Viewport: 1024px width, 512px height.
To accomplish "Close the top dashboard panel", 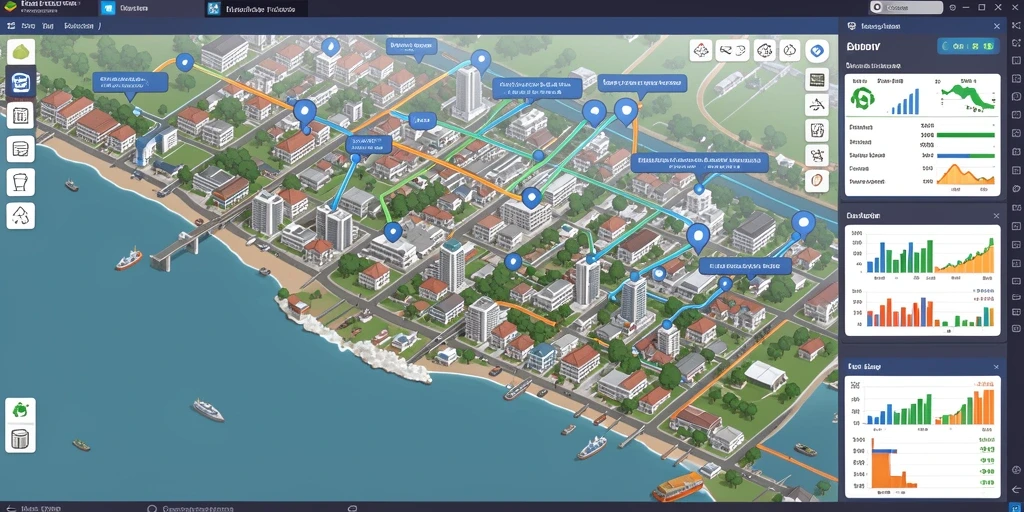I will [x=997, y=26].
